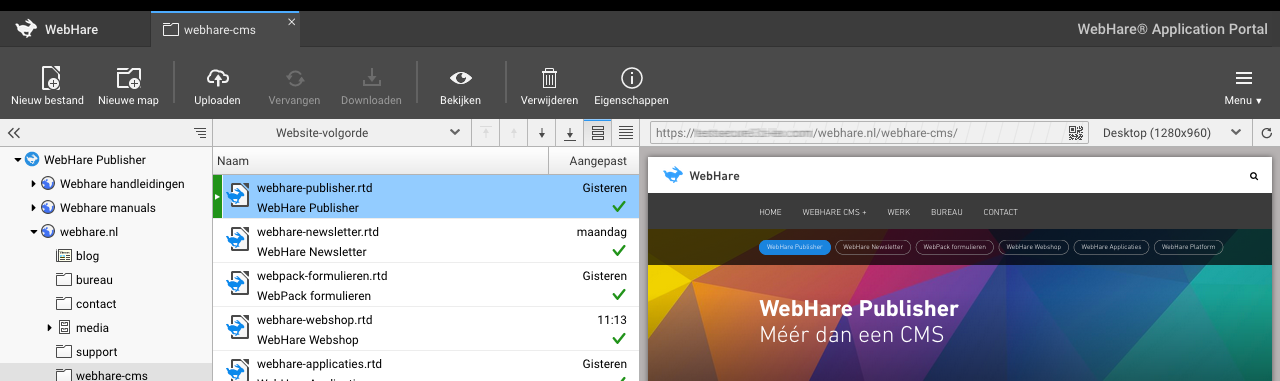The height and width of the screenshot is (381, 1280).
Task: Move selected item to bottom of list
Action: pos(570,133)
